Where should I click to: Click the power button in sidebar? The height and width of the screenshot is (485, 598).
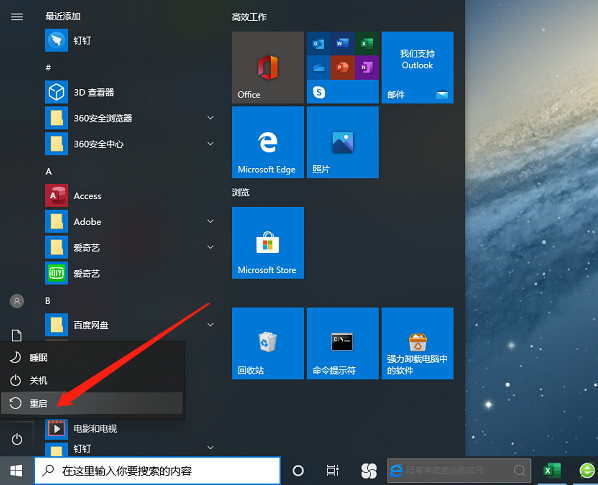tap(17, 439)
